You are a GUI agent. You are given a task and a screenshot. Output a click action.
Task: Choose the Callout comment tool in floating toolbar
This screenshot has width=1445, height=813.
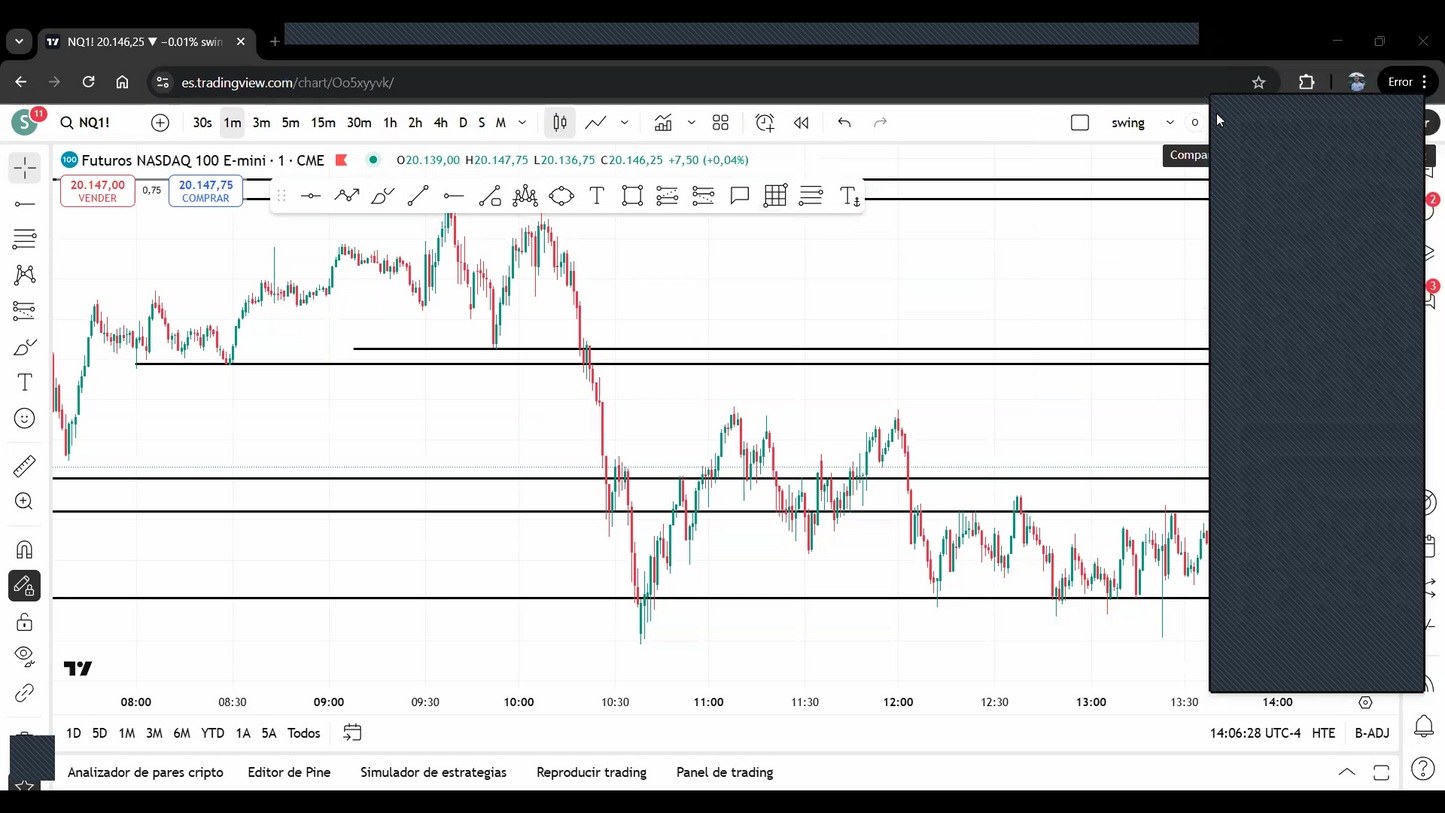pyautogui.click(x=739, y=196)
